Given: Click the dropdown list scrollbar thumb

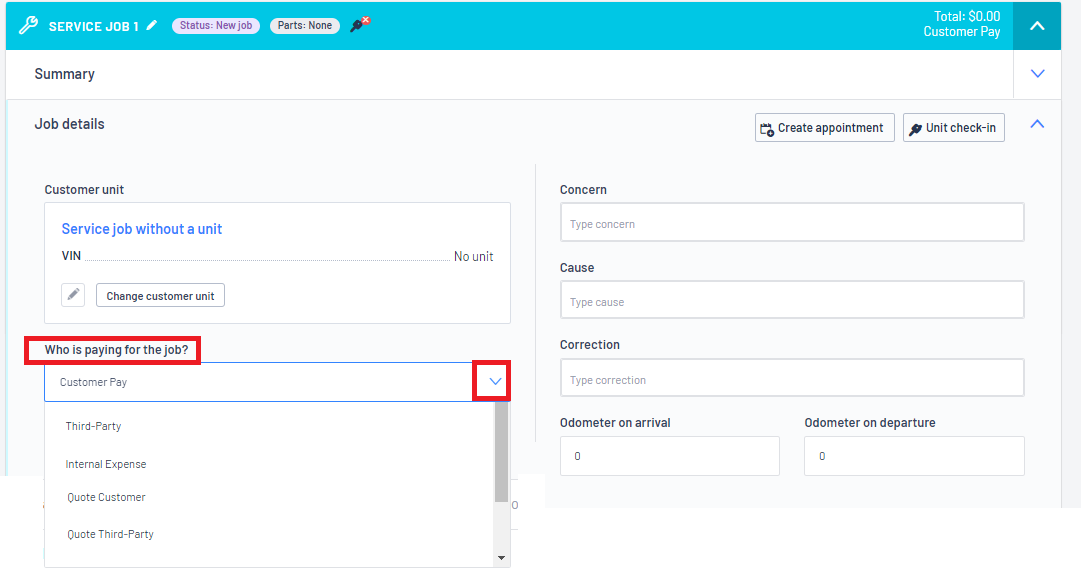Looking at the screenshot, I should pyautogui.click(x=501, y=452).
